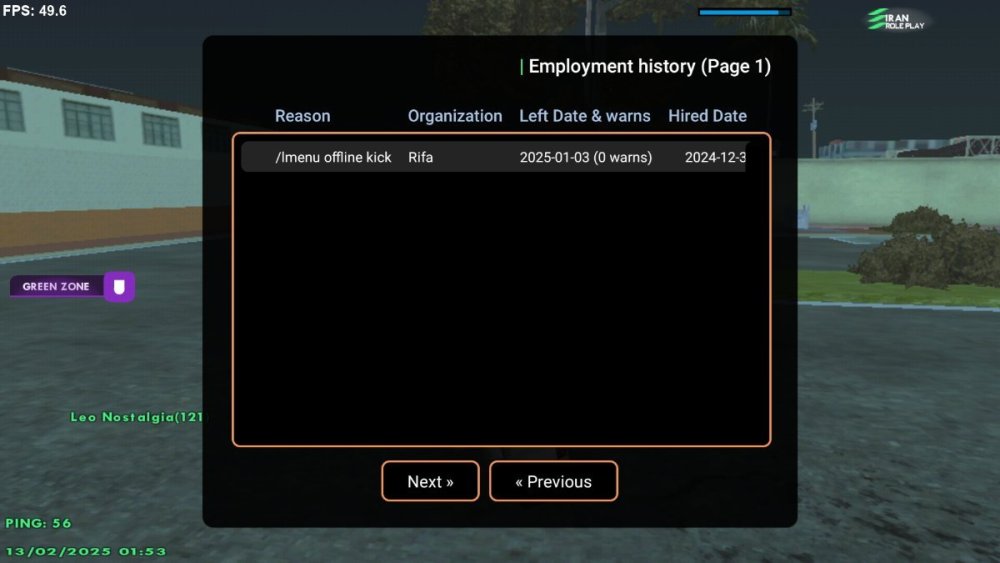This screenshot has height=563, width=1000.
Task: Click the FPS: 49.6 counter
Action: [34, 11]
